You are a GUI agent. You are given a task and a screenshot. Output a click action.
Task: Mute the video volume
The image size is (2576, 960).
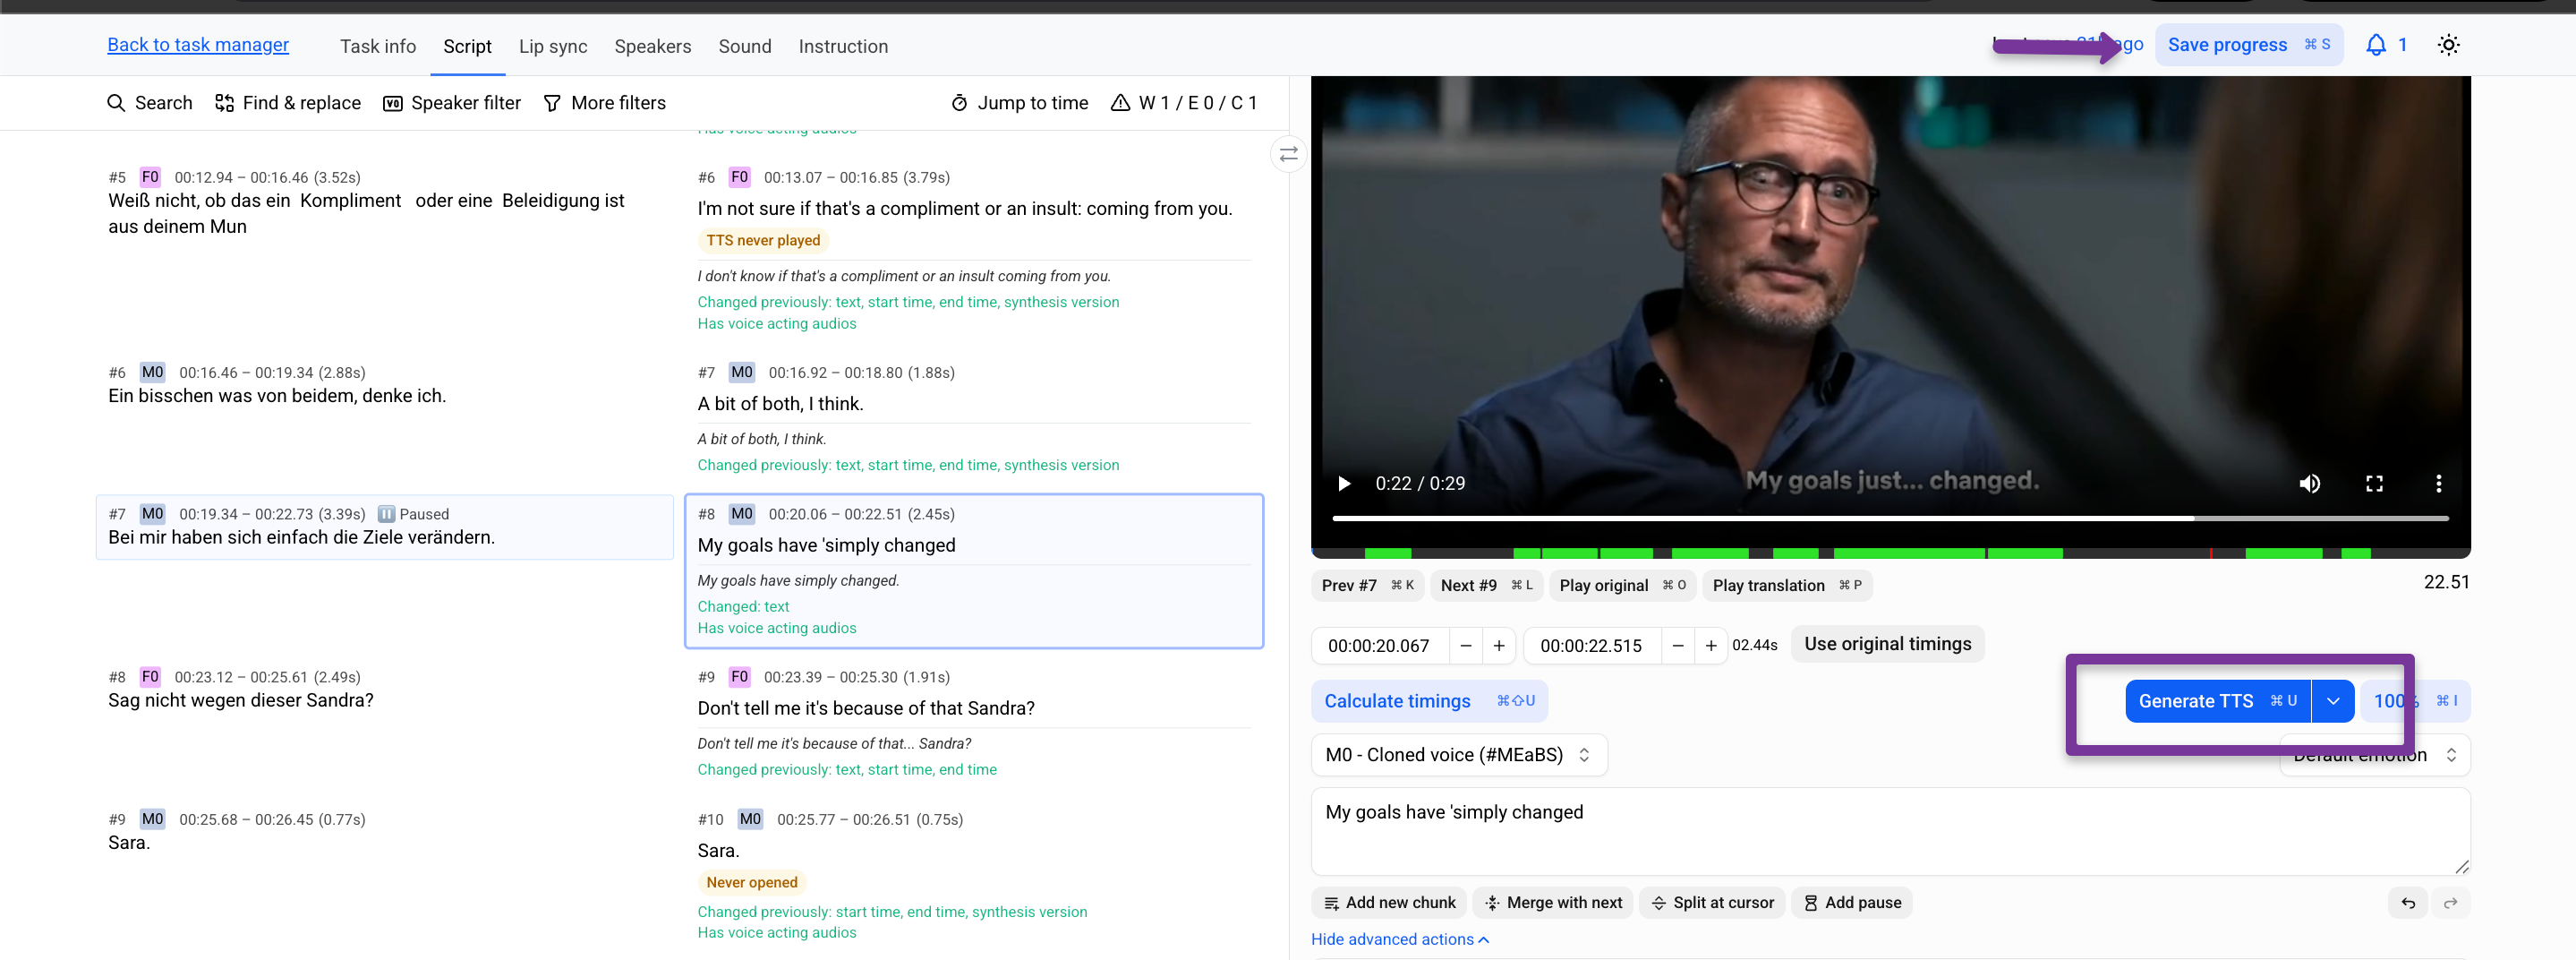point(2309,484)
